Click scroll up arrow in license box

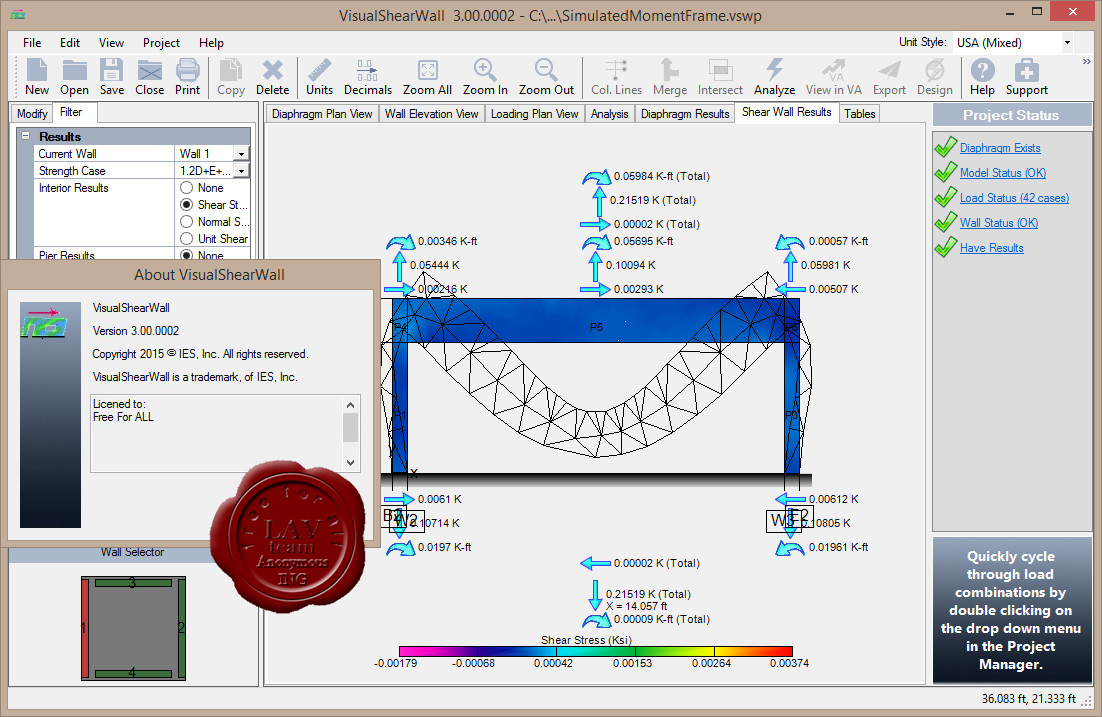[x=351, y=405]
